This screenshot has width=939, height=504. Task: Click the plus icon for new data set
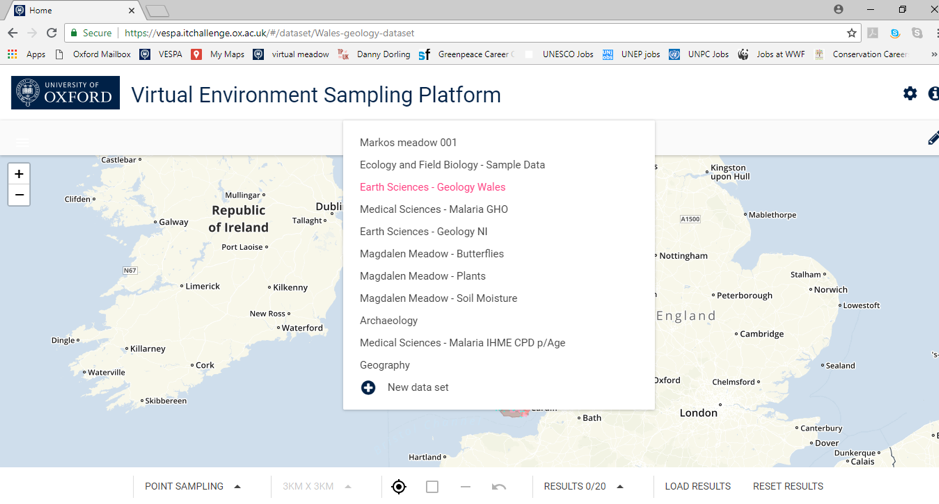368,388
